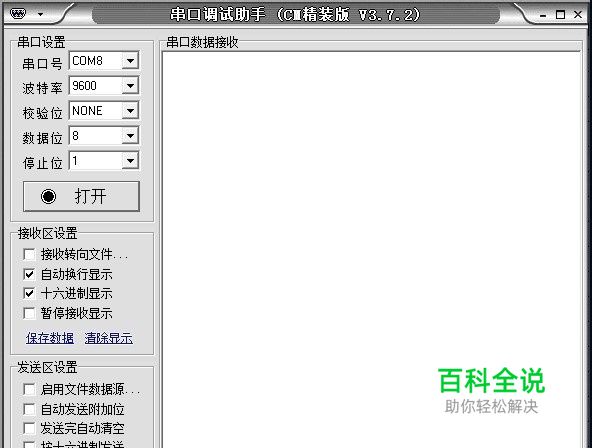
Task: Open the small arrow menu beside the logo
Action: (40, 15)
